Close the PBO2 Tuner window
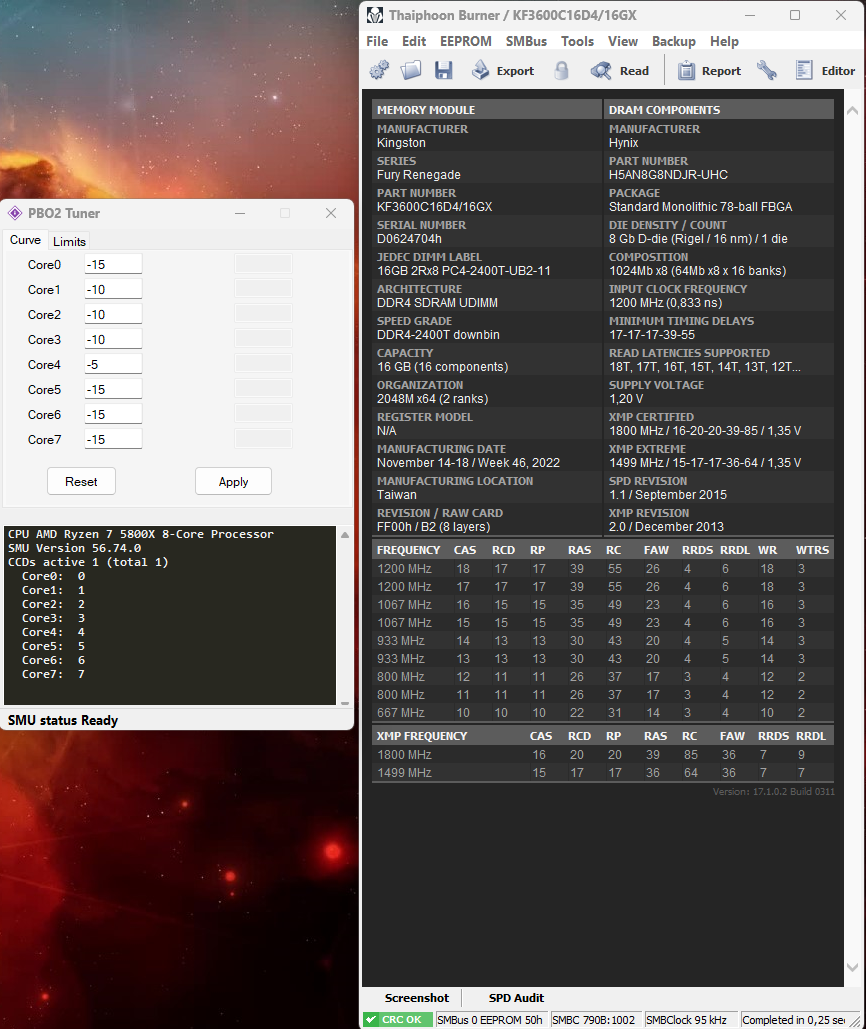Viewport: 866px width, 1029px height. pos(331,213)
